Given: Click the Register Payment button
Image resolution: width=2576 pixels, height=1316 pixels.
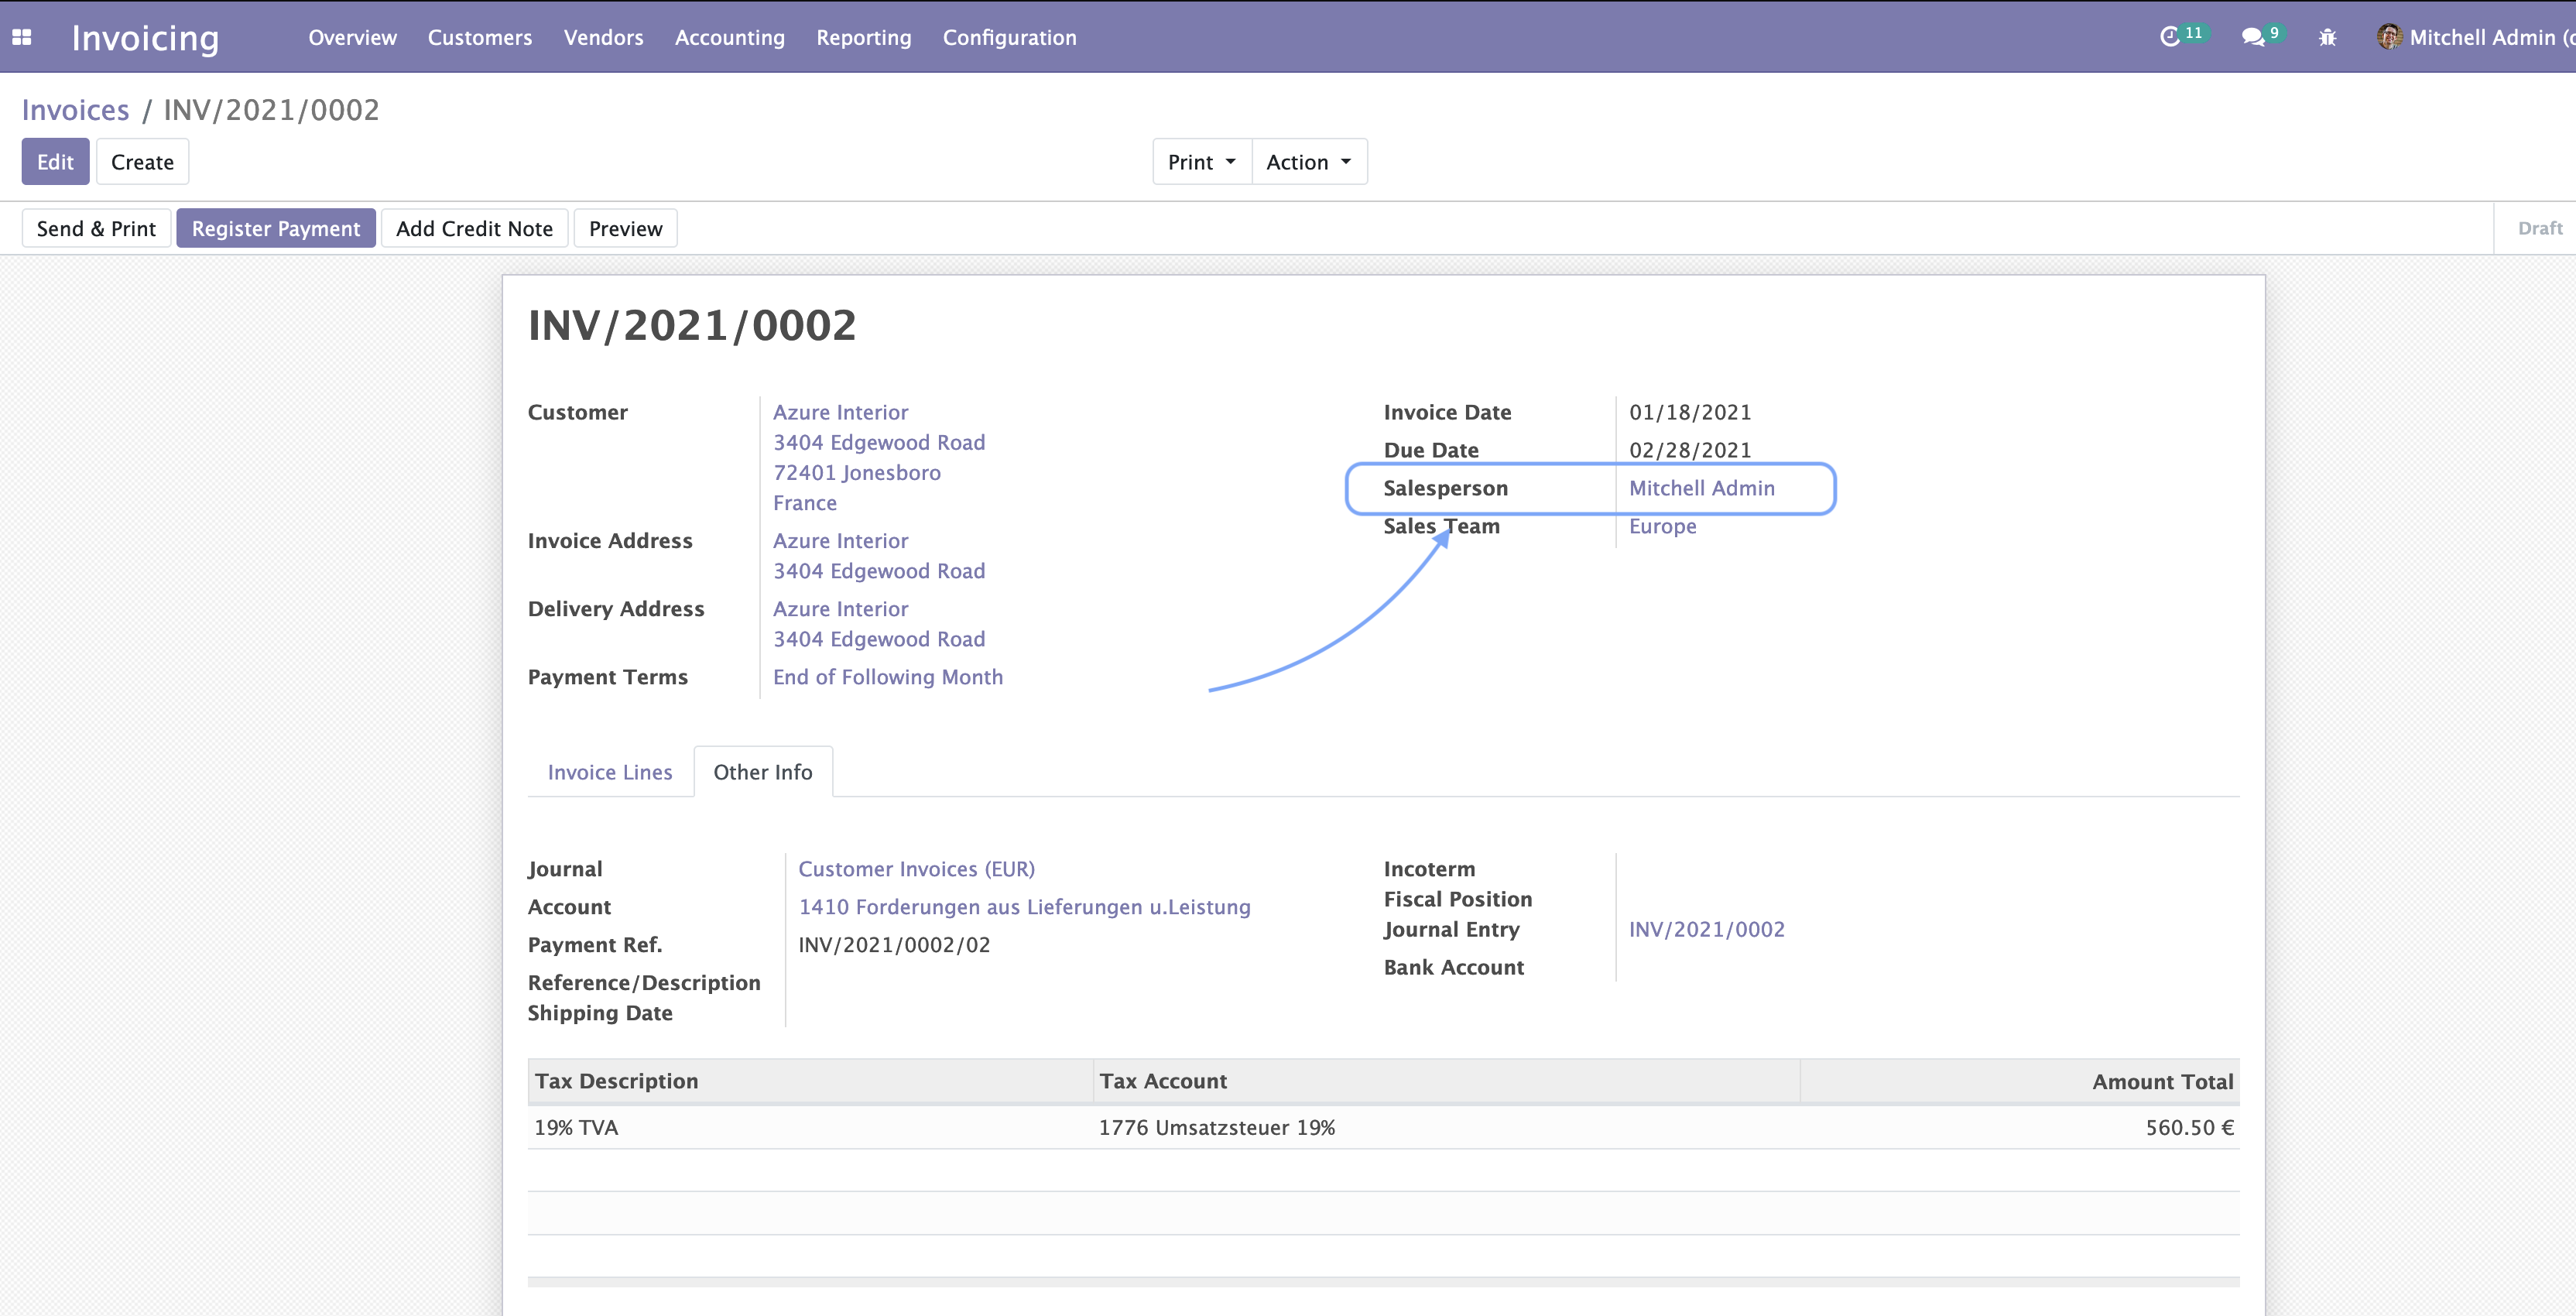Looking at the screenshot, I should click(x=275, y=228).
